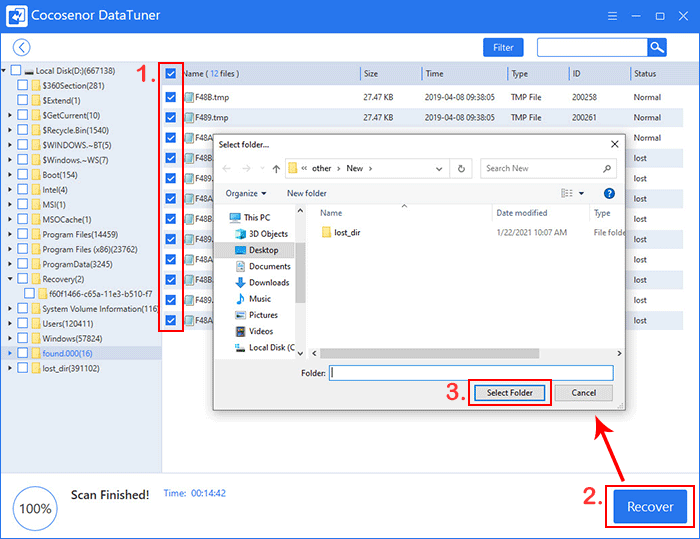Click the Recover button
This screenshot has height=539, width=700.
pos(650,506)
